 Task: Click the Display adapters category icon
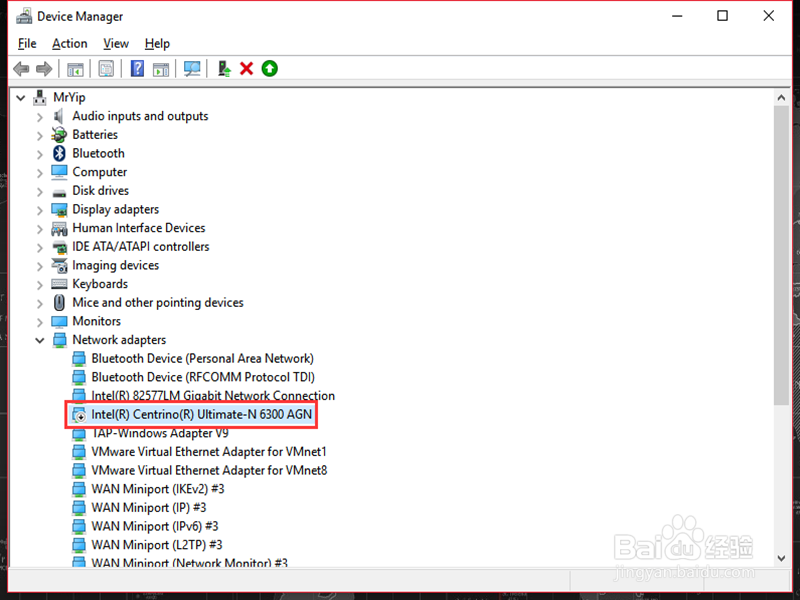click(x=59, y=210)
